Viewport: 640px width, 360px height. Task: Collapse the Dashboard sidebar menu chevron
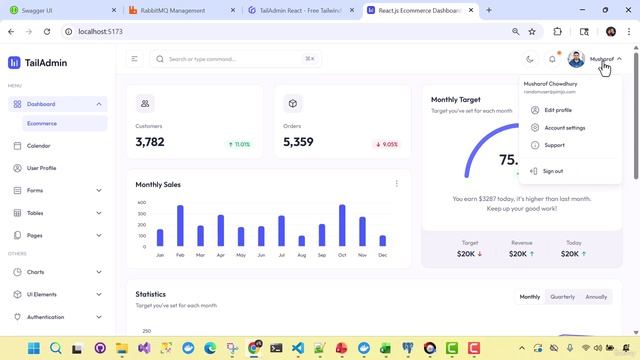[99, 104]
